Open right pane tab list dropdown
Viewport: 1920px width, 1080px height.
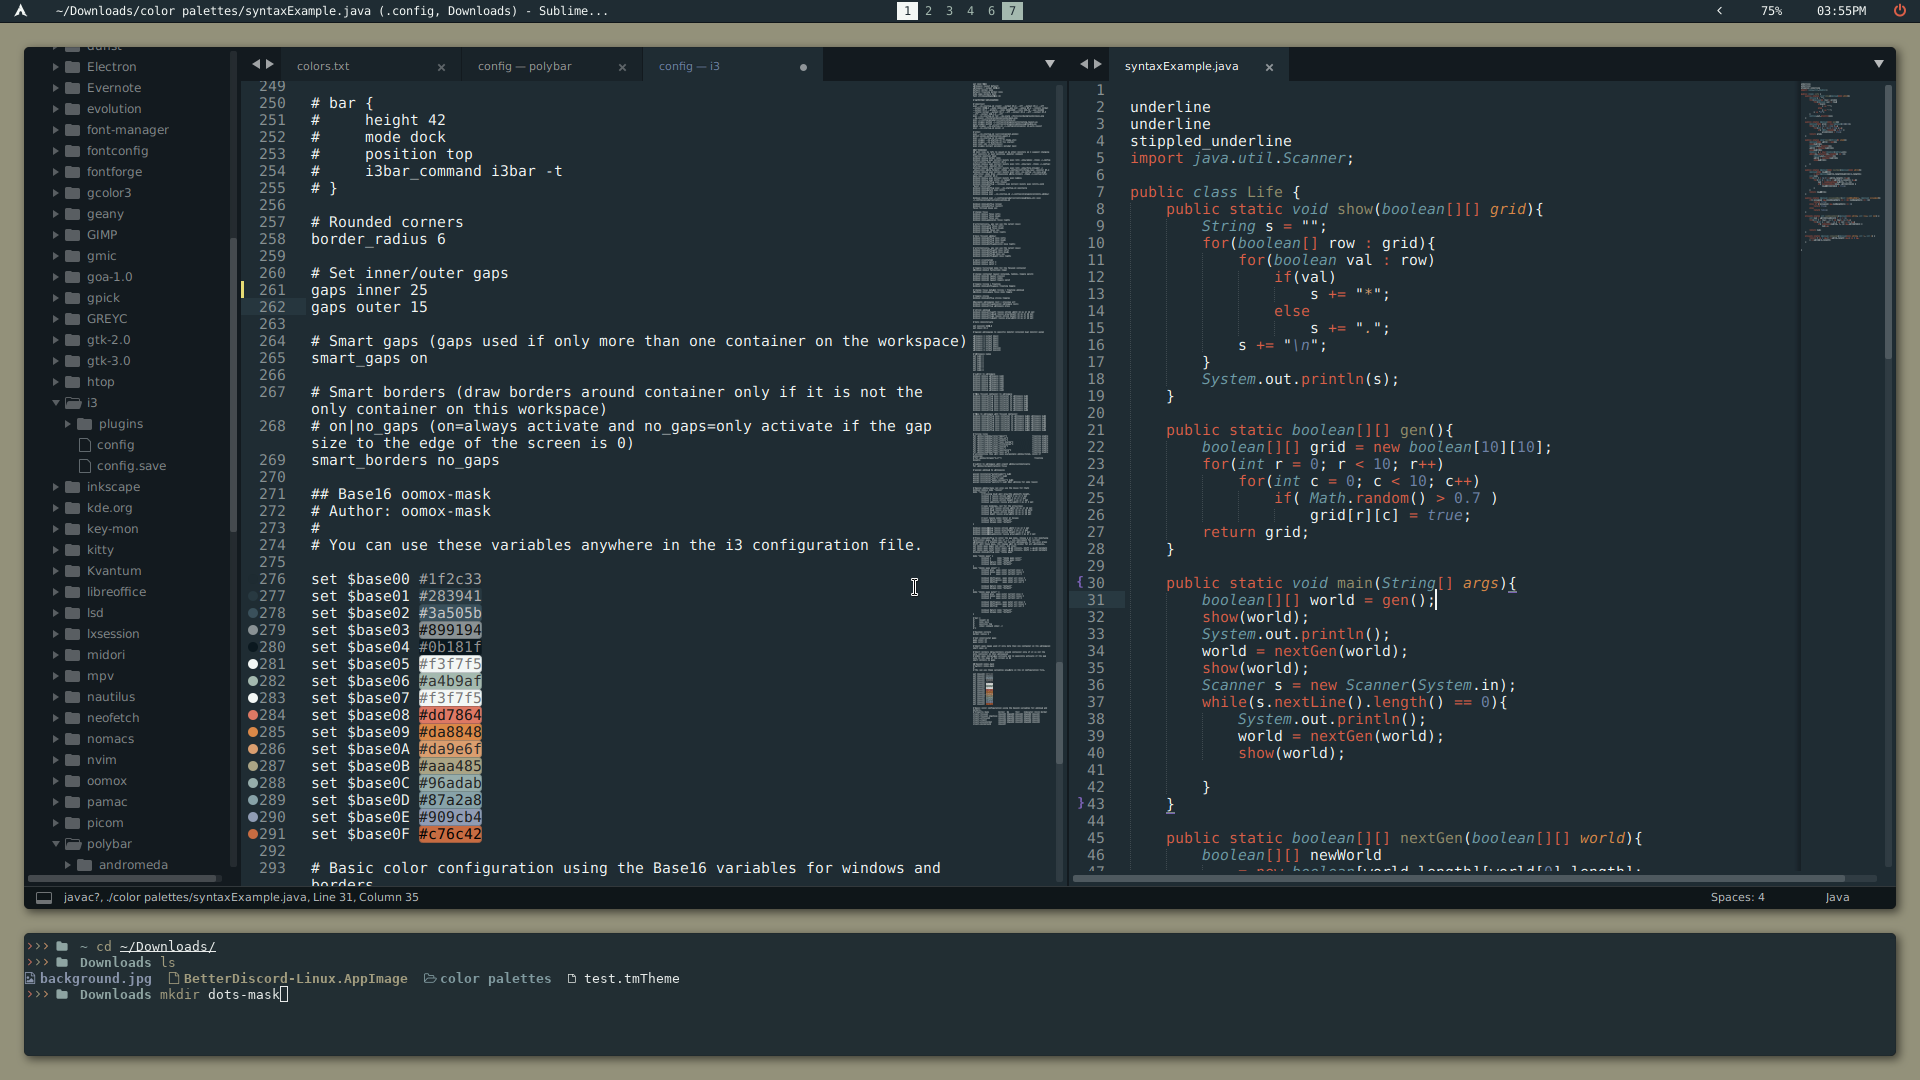coord(1879,64)
